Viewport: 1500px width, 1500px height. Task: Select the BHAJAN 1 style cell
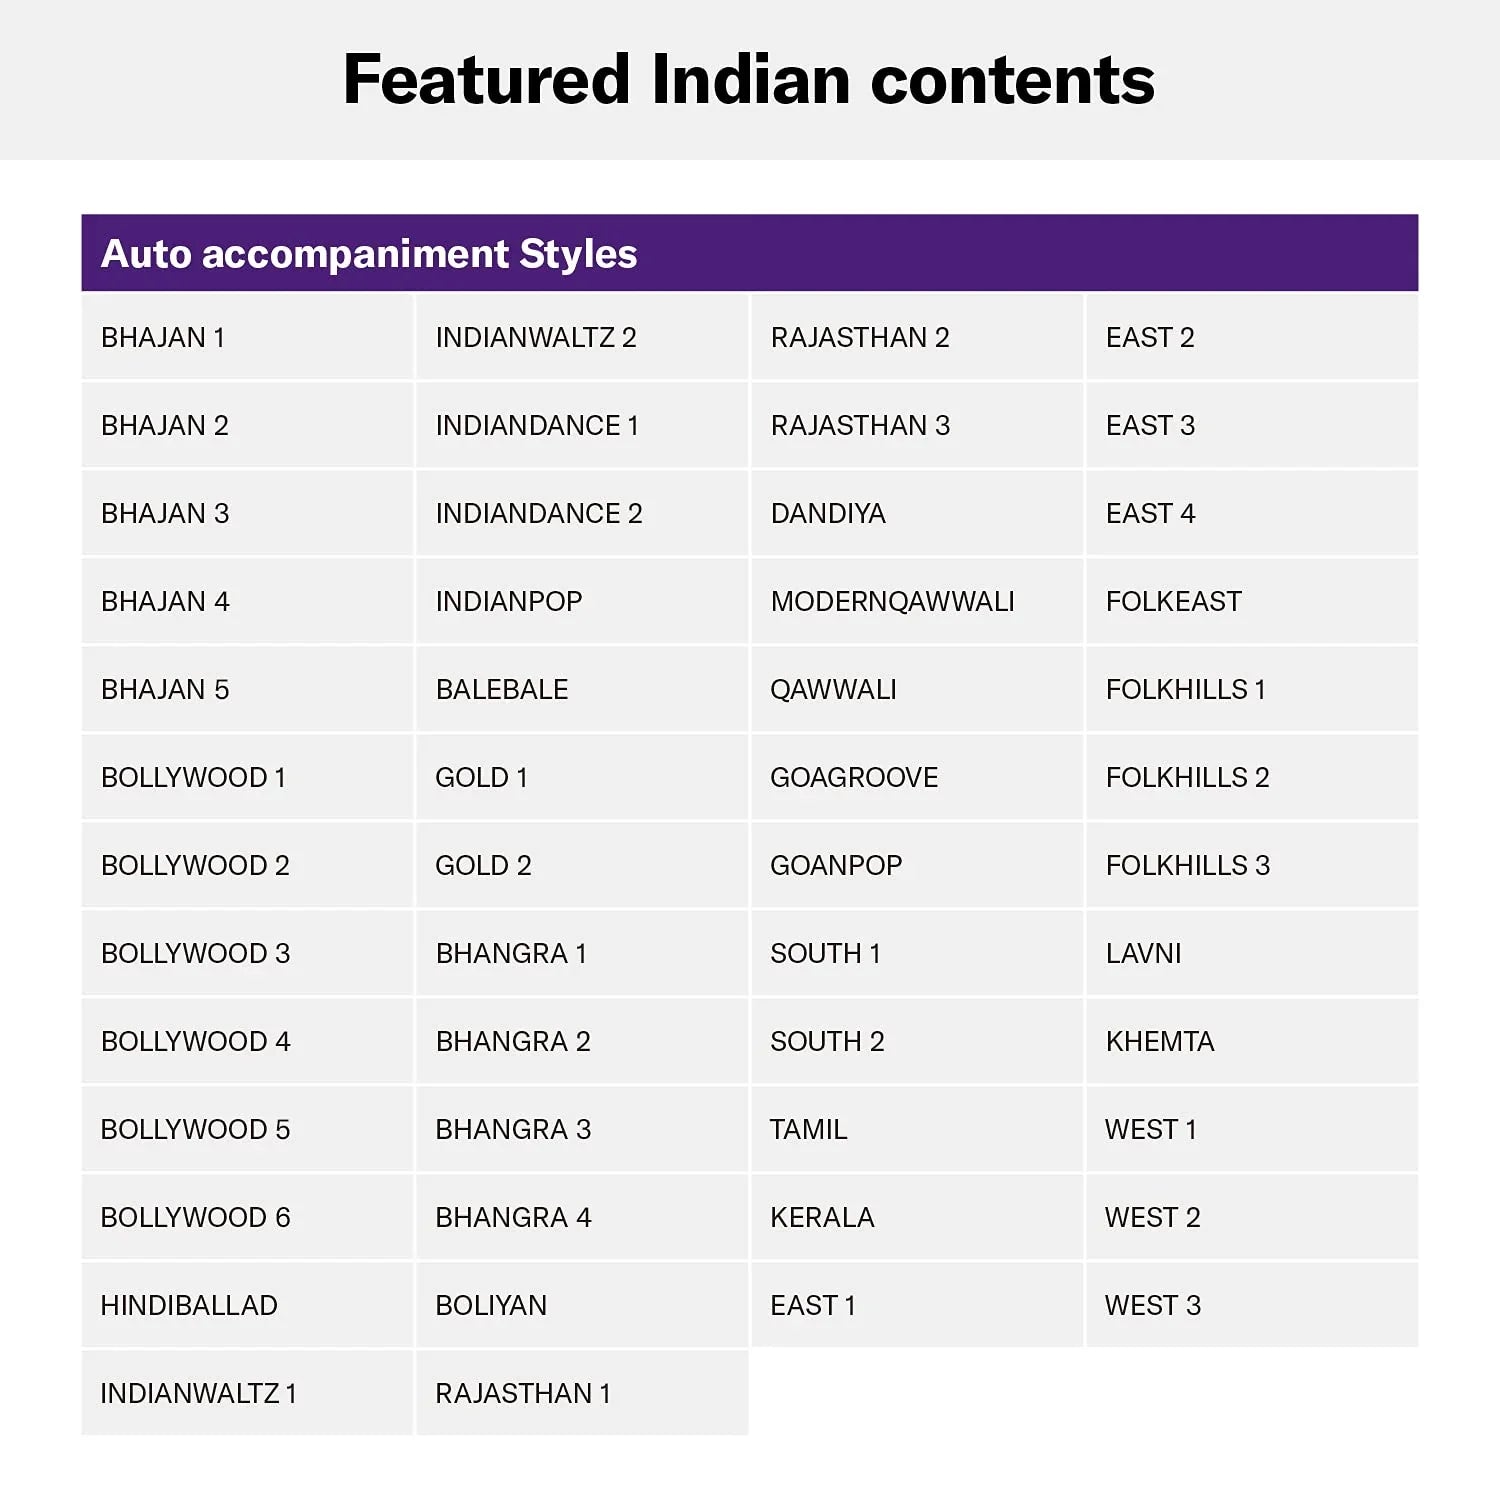163,338
